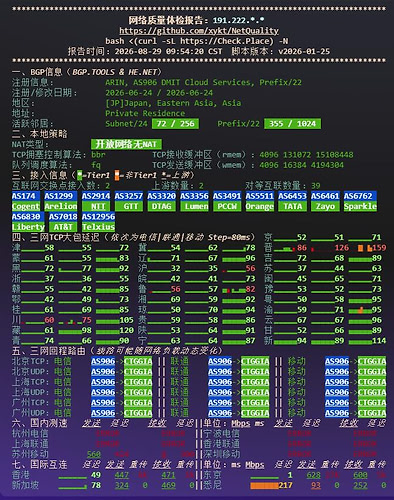Click 香港 receive speed 471
Screen dimensions: 394x500
168,475
